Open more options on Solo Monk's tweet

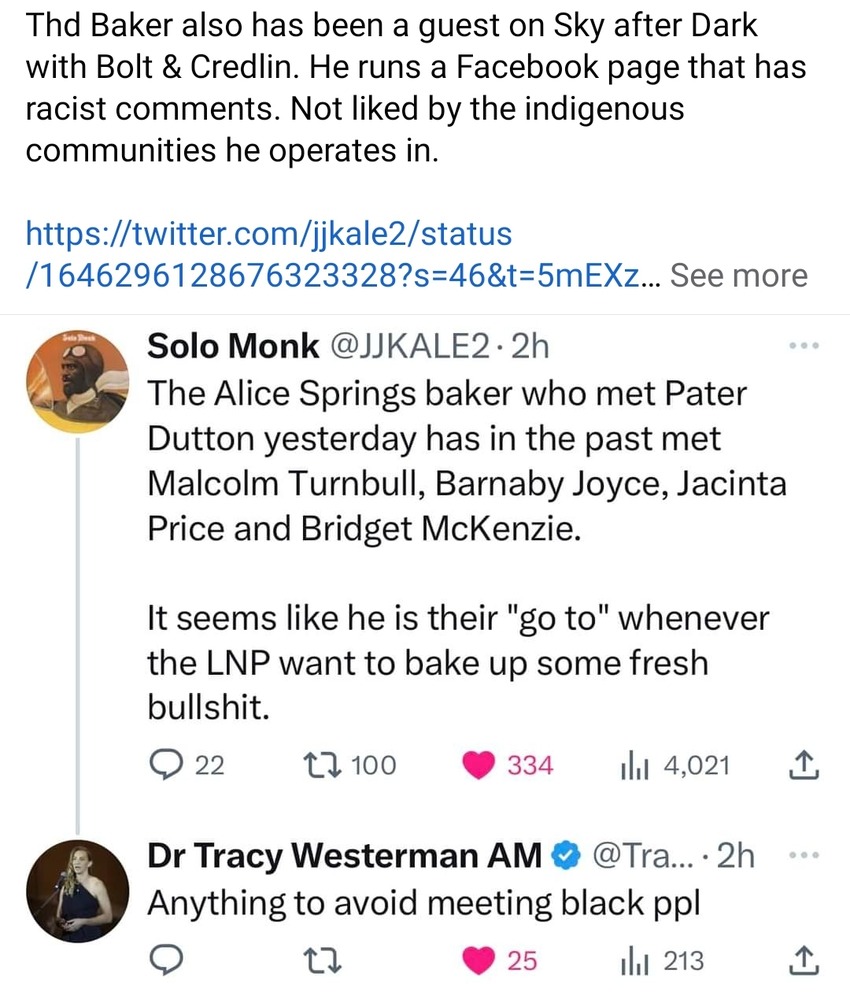point(803,346)
